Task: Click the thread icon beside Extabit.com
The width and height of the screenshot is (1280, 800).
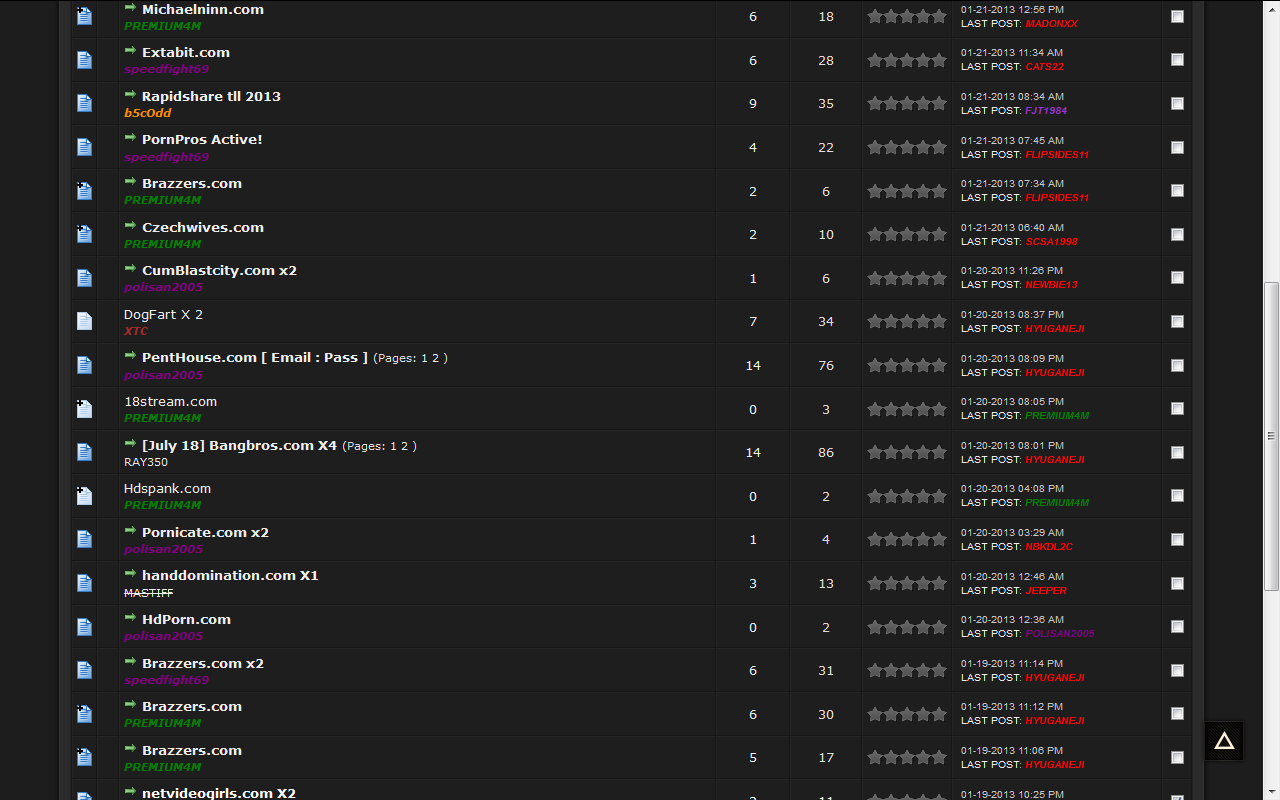Action: tap(84, 60)
